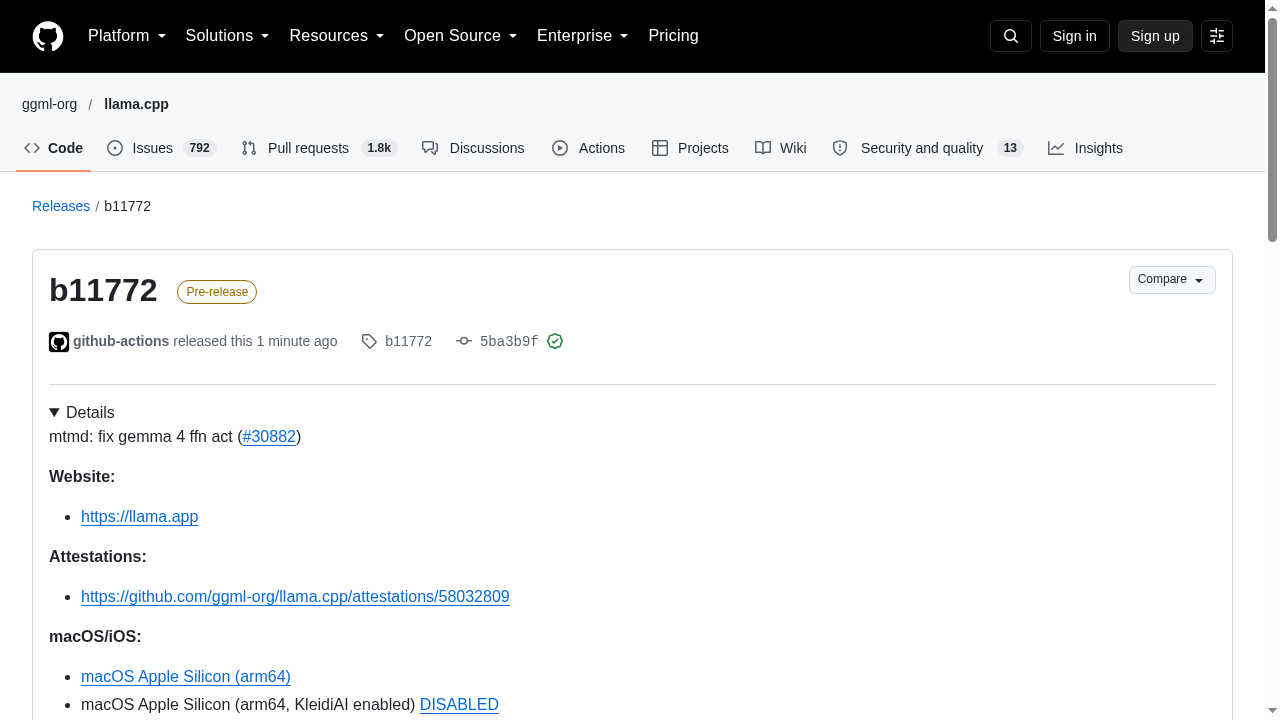Open the Enterprise dropdown menu
The image size is (1280, 720).
pos(583,36)
